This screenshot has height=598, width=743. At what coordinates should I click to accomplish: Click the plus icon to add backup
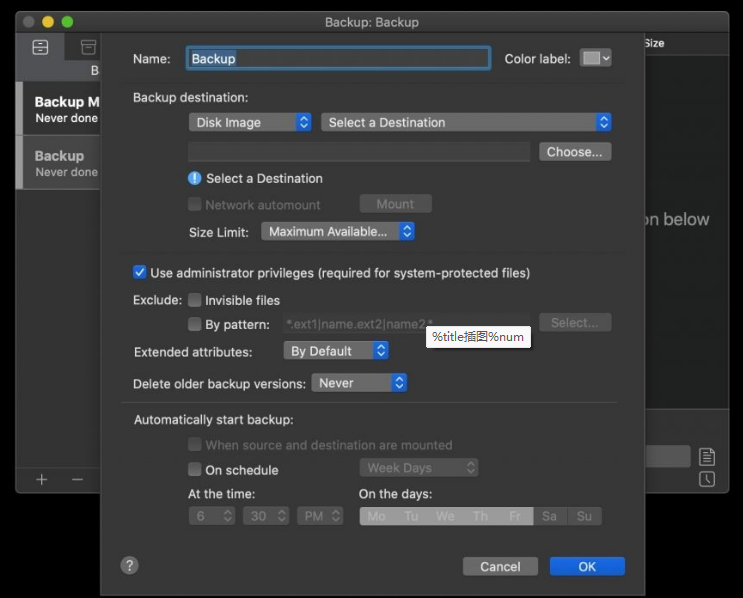(42, 480)
